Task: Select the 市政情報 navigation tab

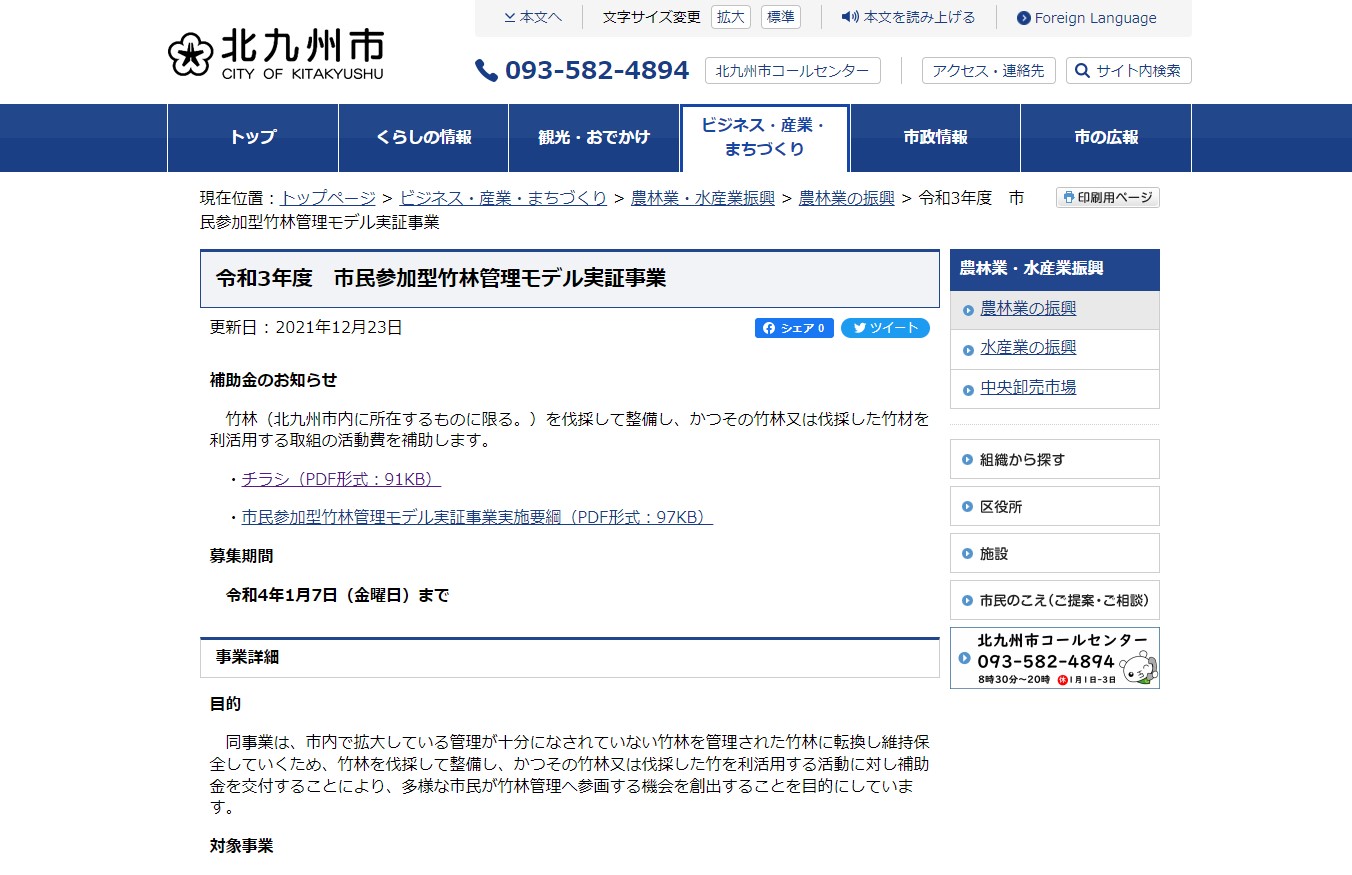Action: 935,138
